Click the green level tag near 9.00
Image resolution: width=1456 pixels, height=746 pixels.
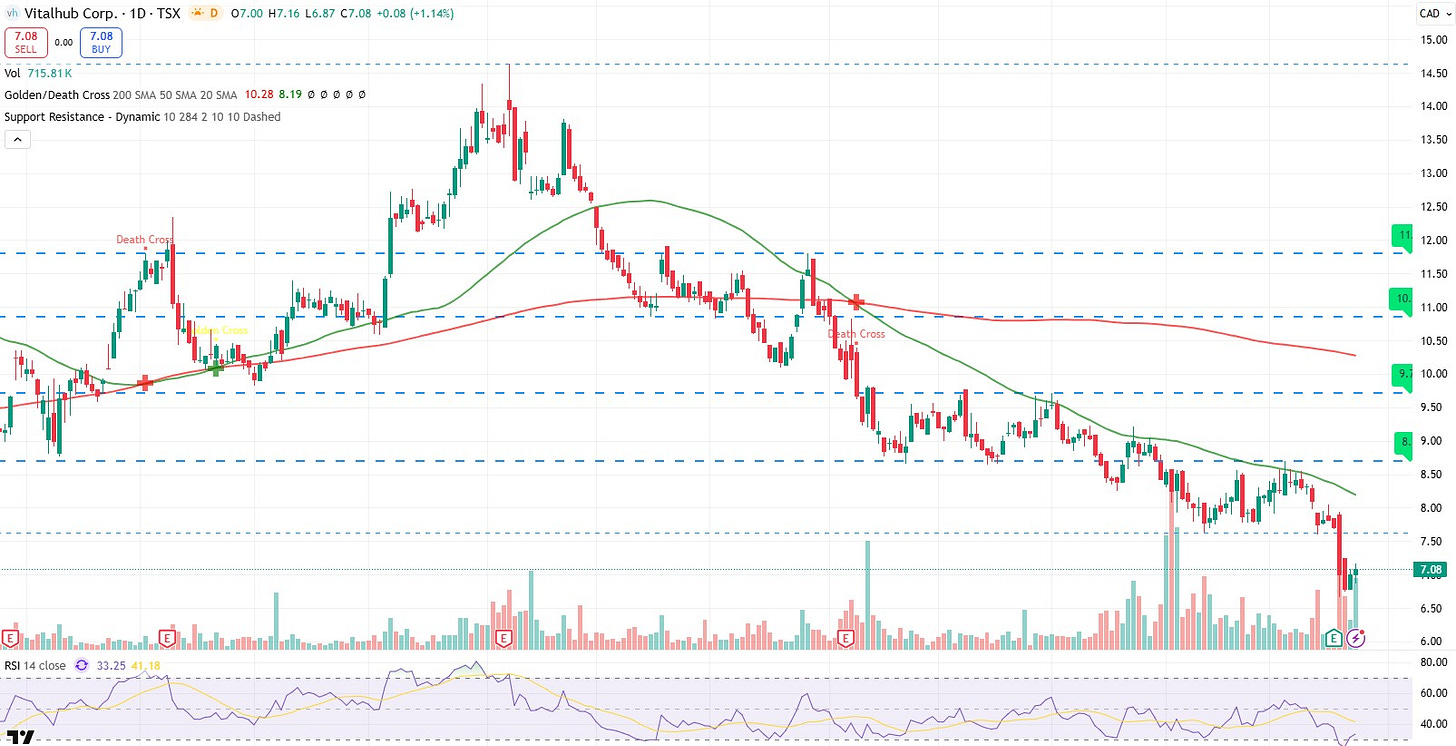coord(1404,444)
